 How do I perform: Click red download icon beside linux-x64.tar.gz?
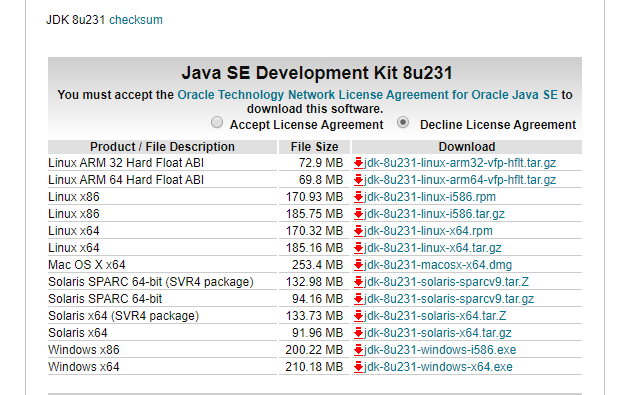358,248
